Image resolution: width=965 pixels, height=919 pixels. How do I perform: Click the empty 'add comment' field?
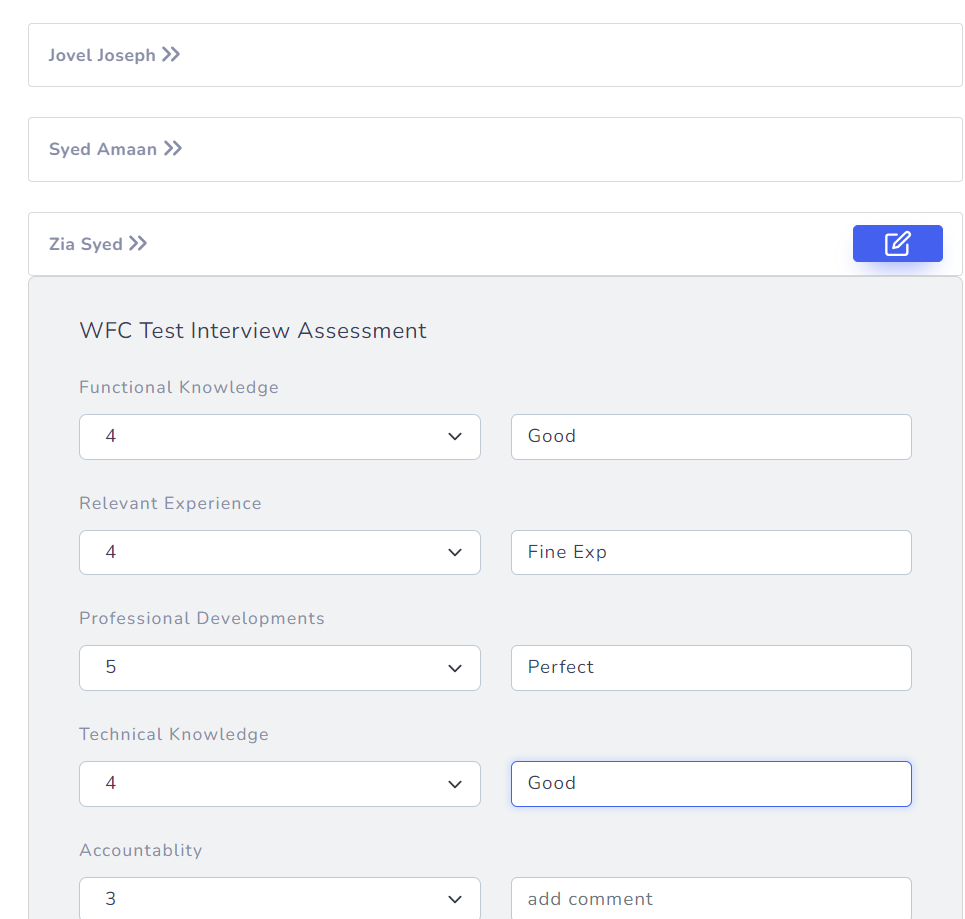click(710, 898)
